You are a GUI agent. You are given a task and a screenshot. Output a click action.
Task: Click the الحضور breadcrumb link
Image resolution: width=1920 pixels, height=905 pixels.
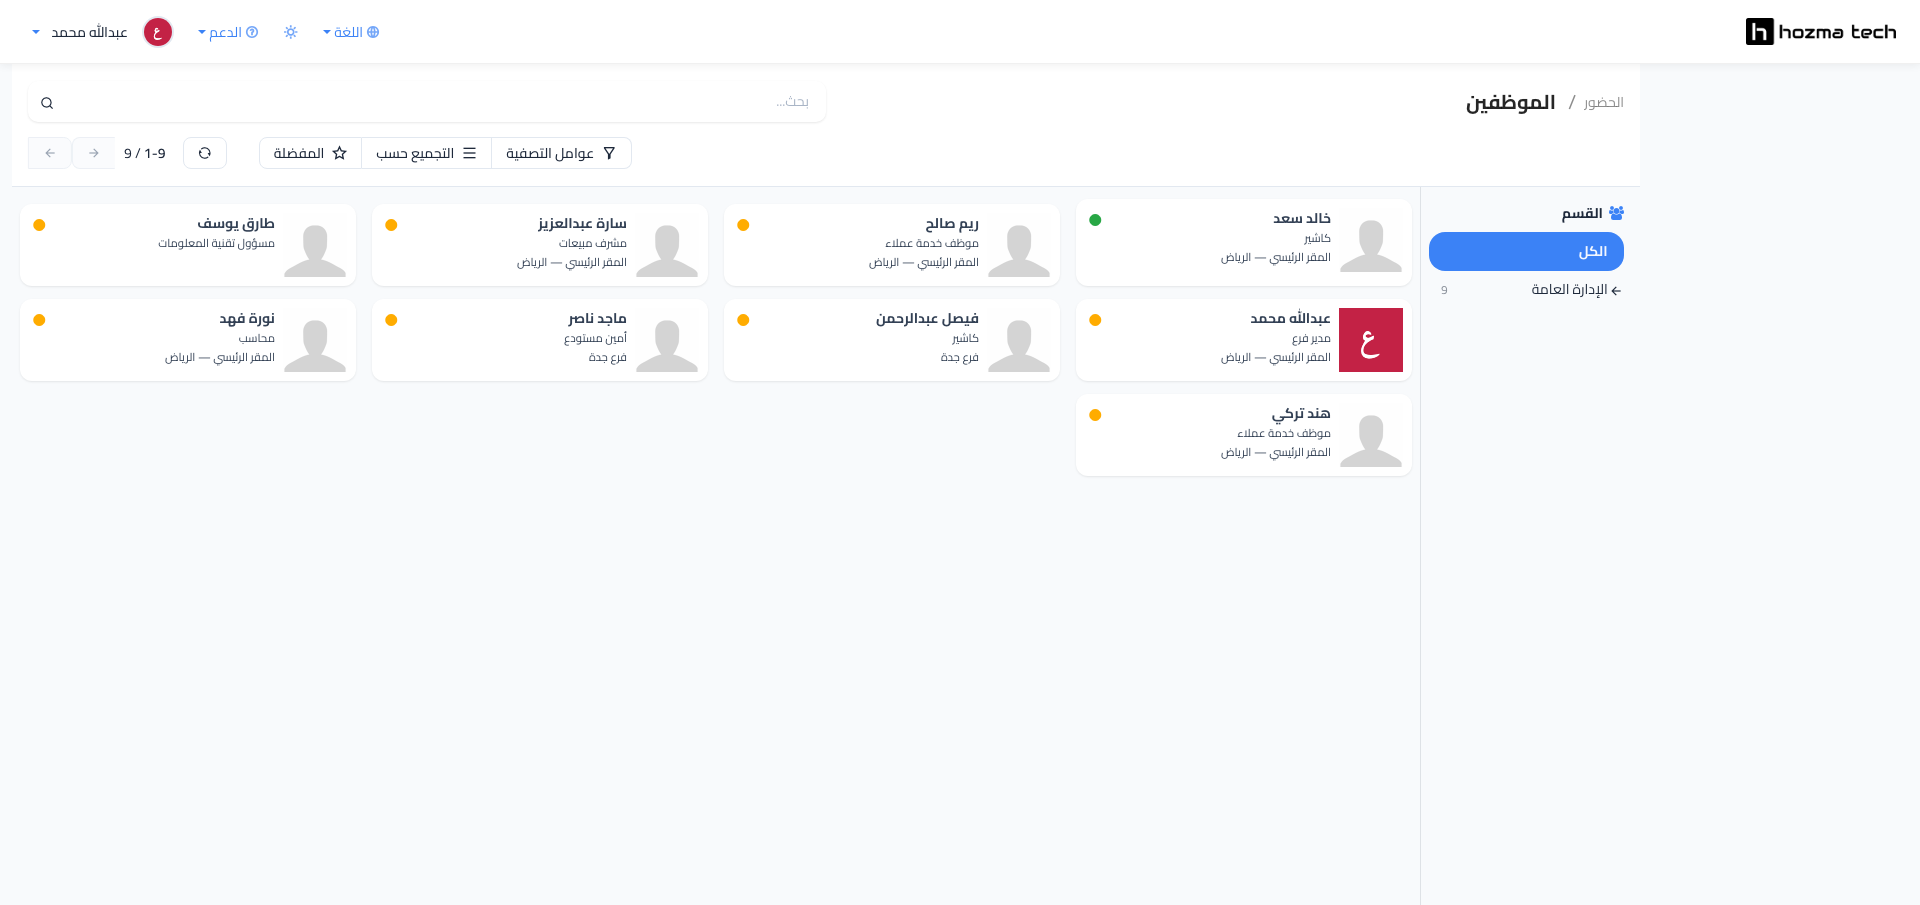pos(1604,103)
